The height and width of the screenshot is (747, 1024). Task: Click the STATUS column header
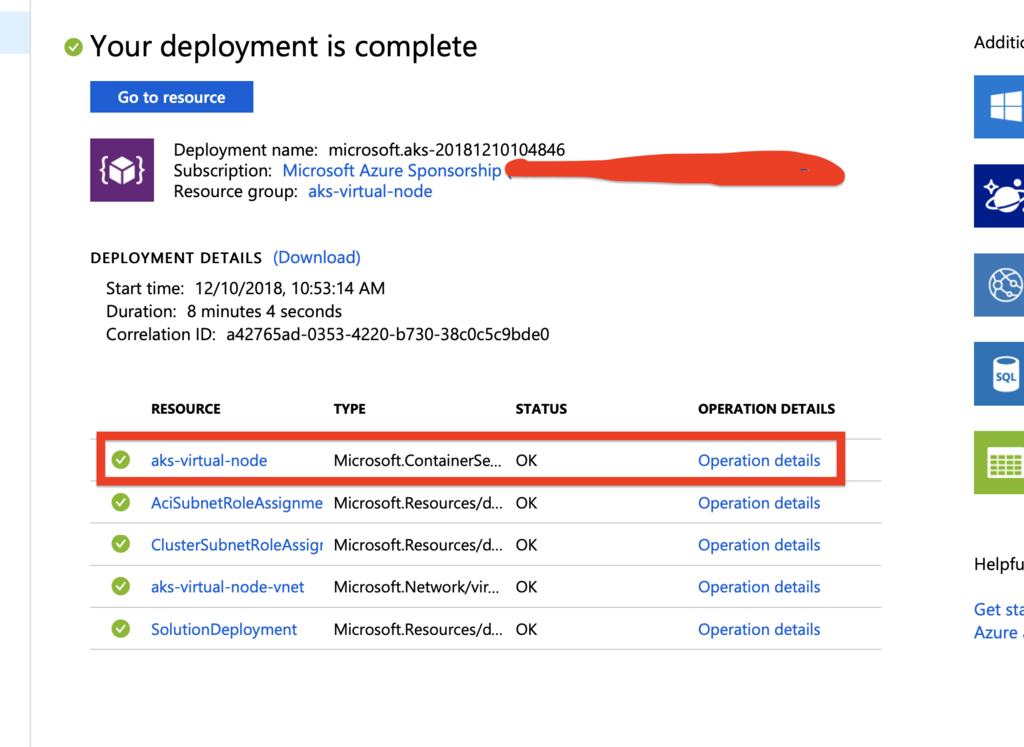pyautogui.click(x=541, y=409)
